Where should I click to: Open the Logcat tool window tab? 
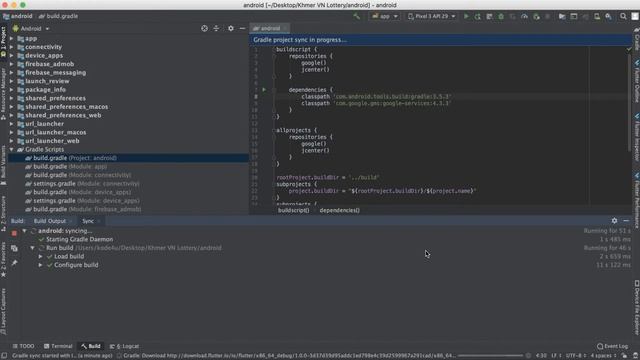[125, 346]
